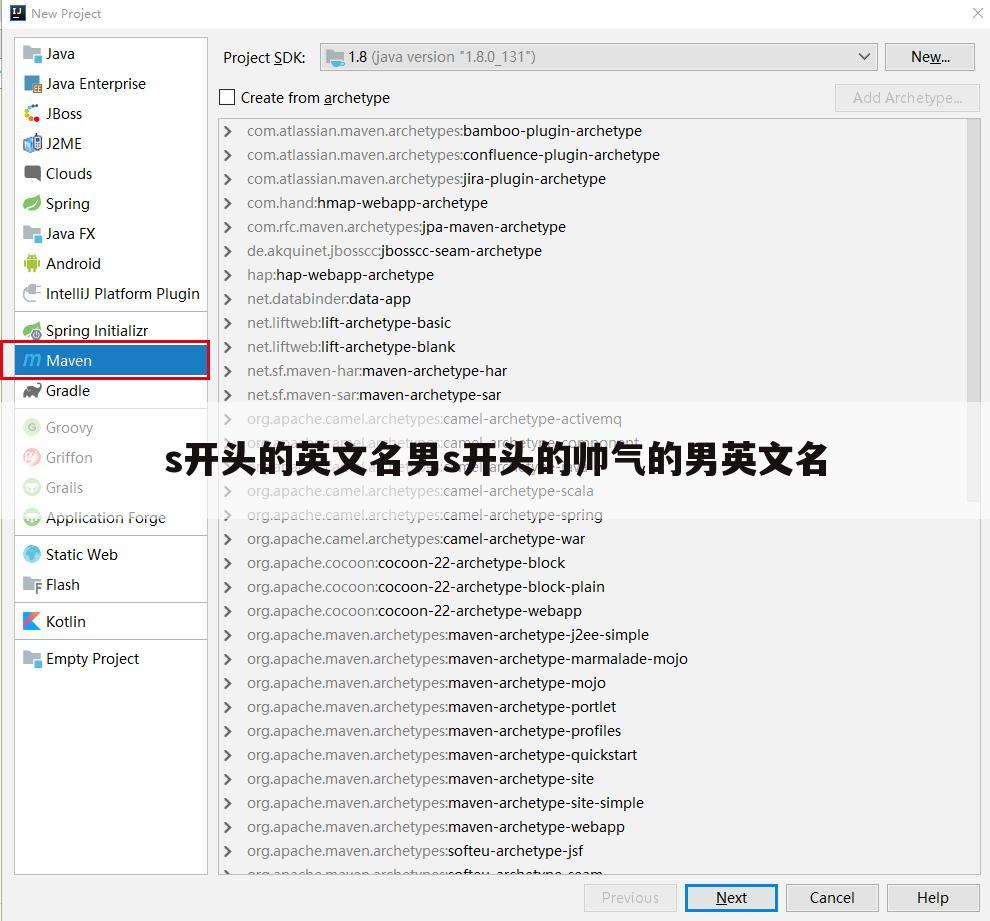Image resolution: width=990 pixels, height=921 pixels.
Task: Click the Spring Initializr icon
Action: (32, 330)
